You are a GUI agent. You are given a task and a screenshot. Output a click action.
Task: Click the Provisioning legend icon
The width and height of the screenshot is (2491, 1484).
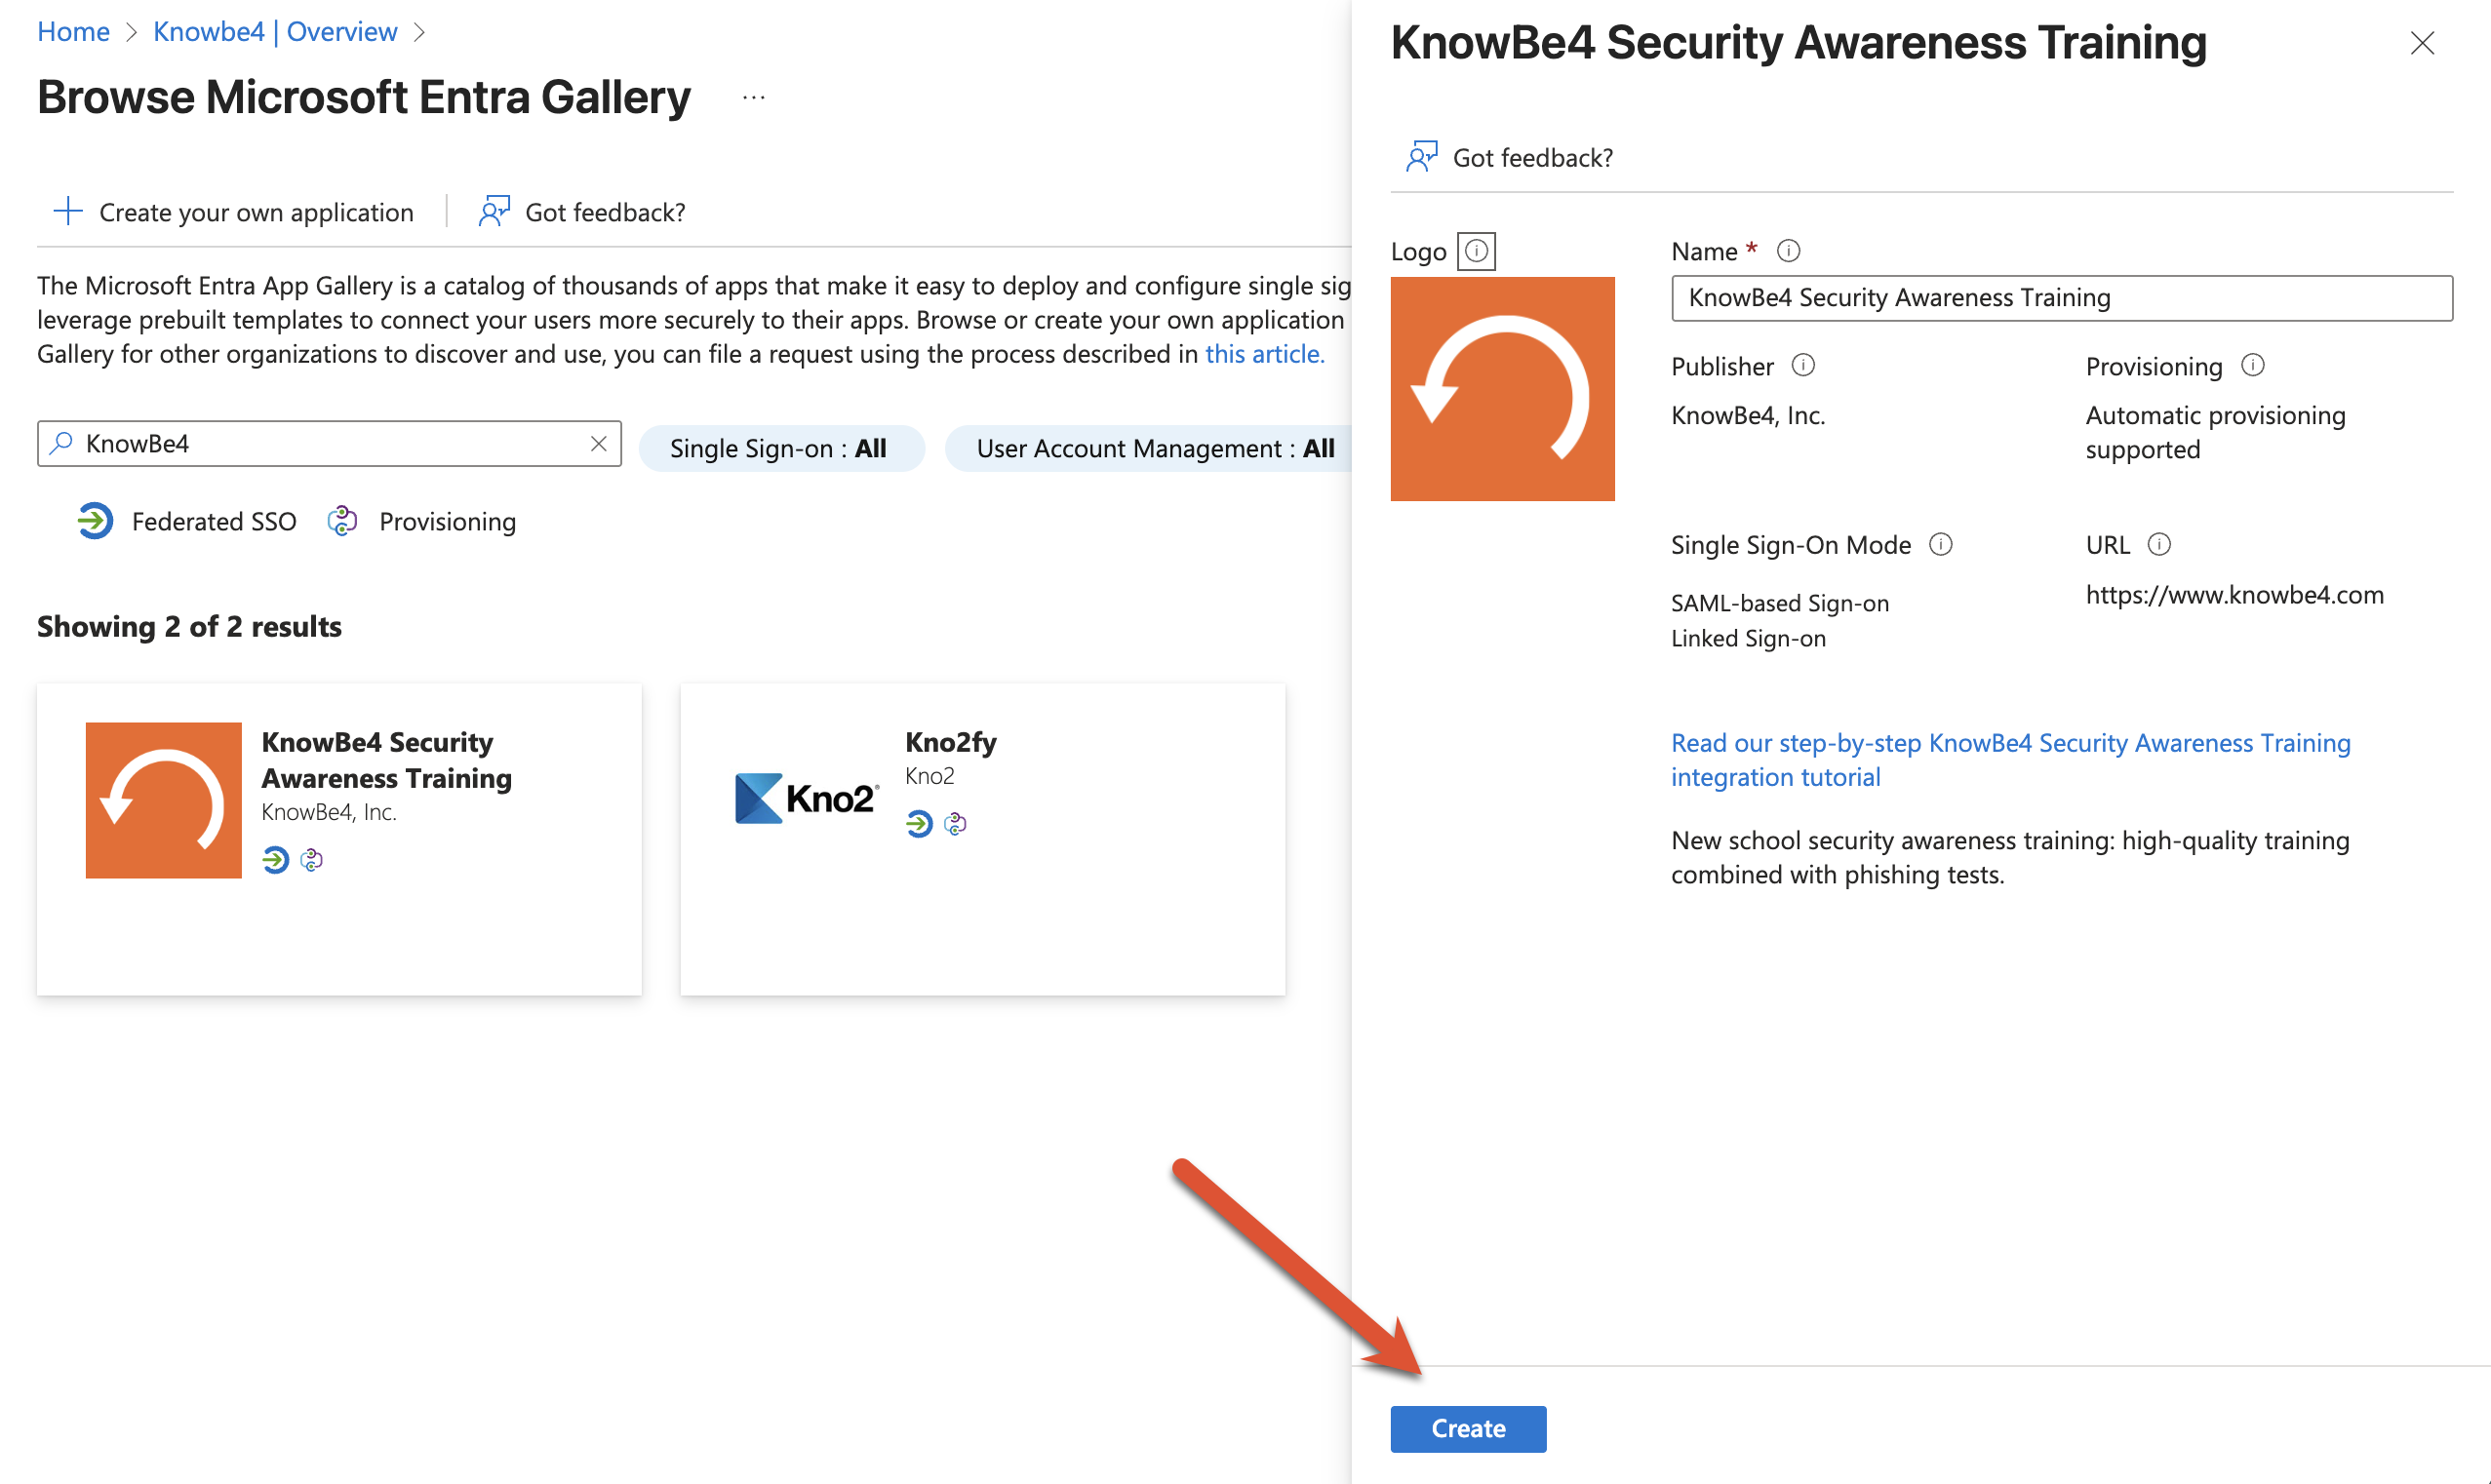click(342, 521)
